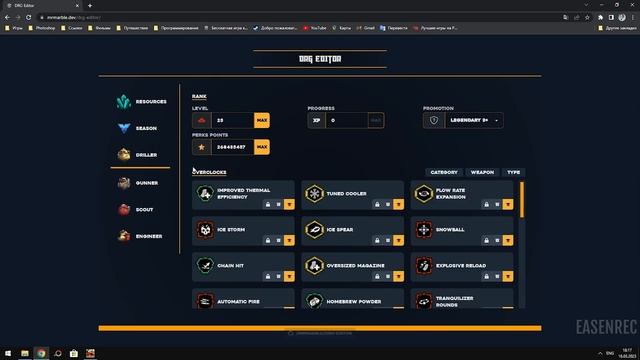This screenshot has height=360, width=640.
Task: Click orange arrow button on Explosive Reload
Action: pos(508,276)
